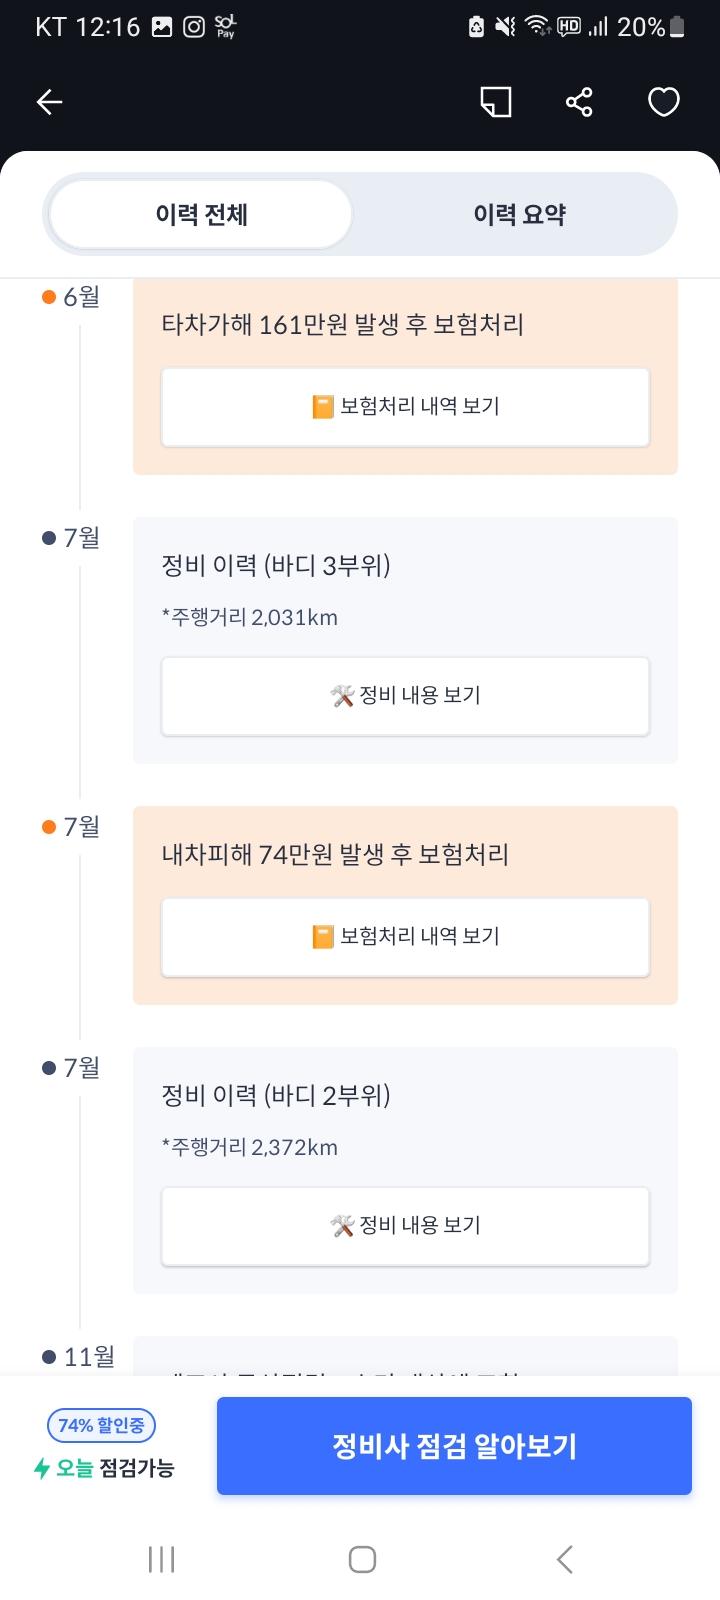The width and height of the screenshot is (720, 1600).
Task: Tap the lightning 오늘 점검가능 icon
Action: [x=41, y=1468]
